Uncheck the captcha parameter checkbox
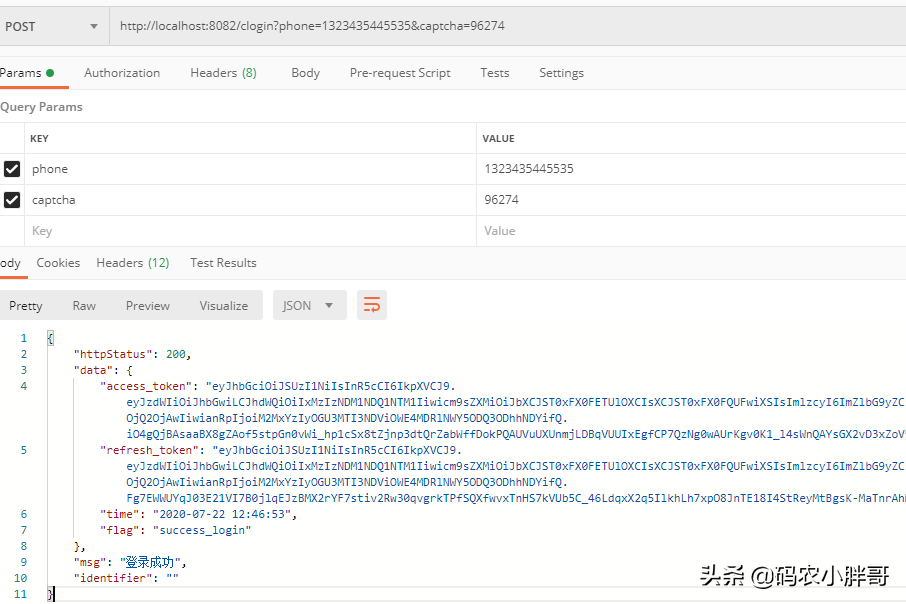906x604 pixels. pos(12,200)
